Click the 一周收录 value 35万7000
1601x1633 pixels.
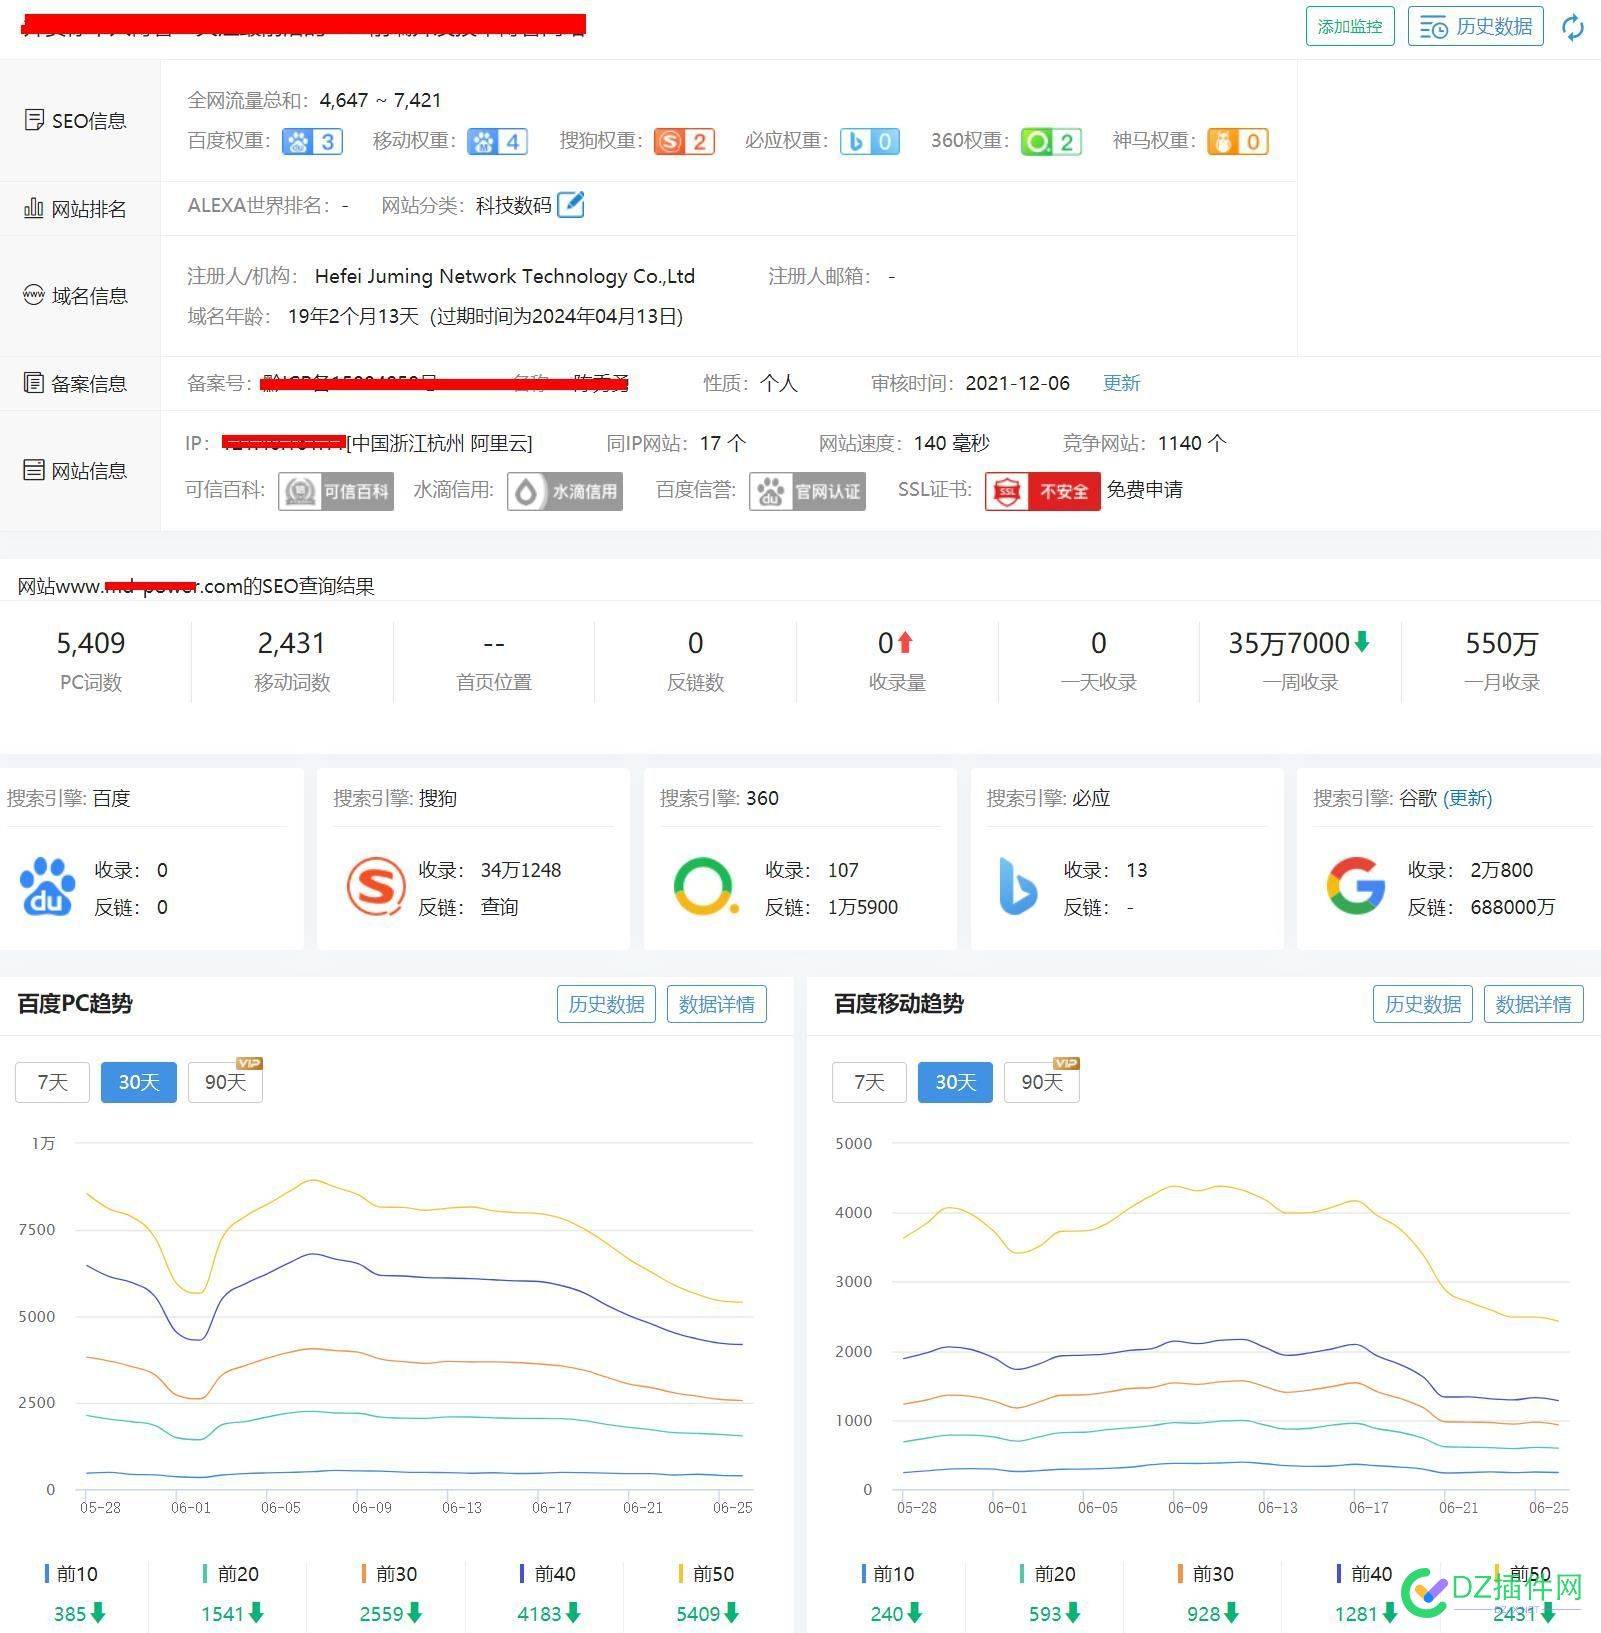click(1290, 643)
